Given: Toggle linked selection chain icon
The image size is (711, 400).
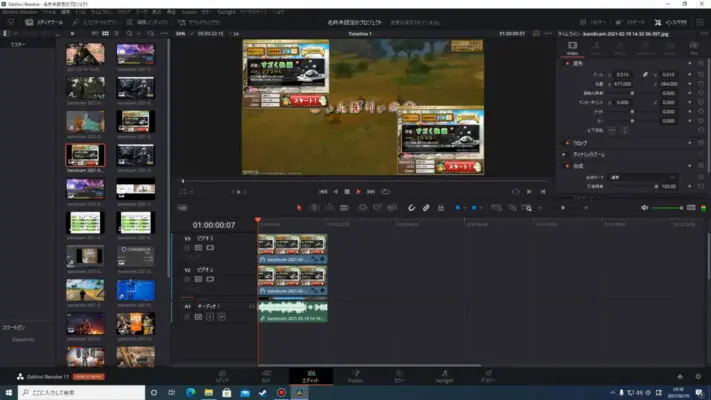Looking at the screenshot, I should click(x=426, y=208).
